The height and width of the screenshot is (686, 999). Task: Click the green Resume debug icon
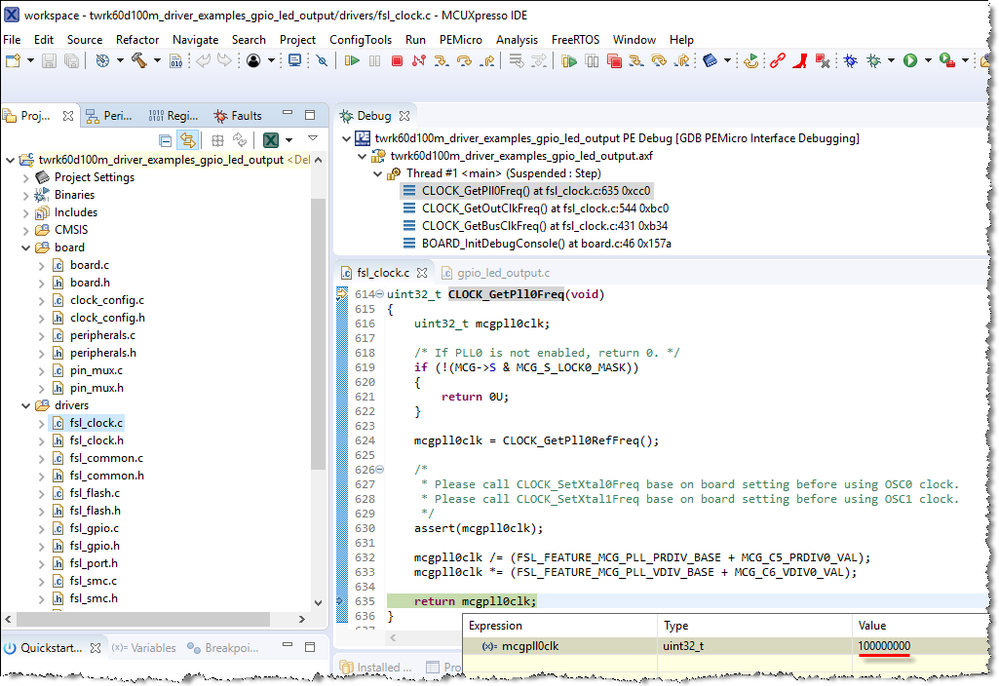pyautogui.click(x=352, y=61)
